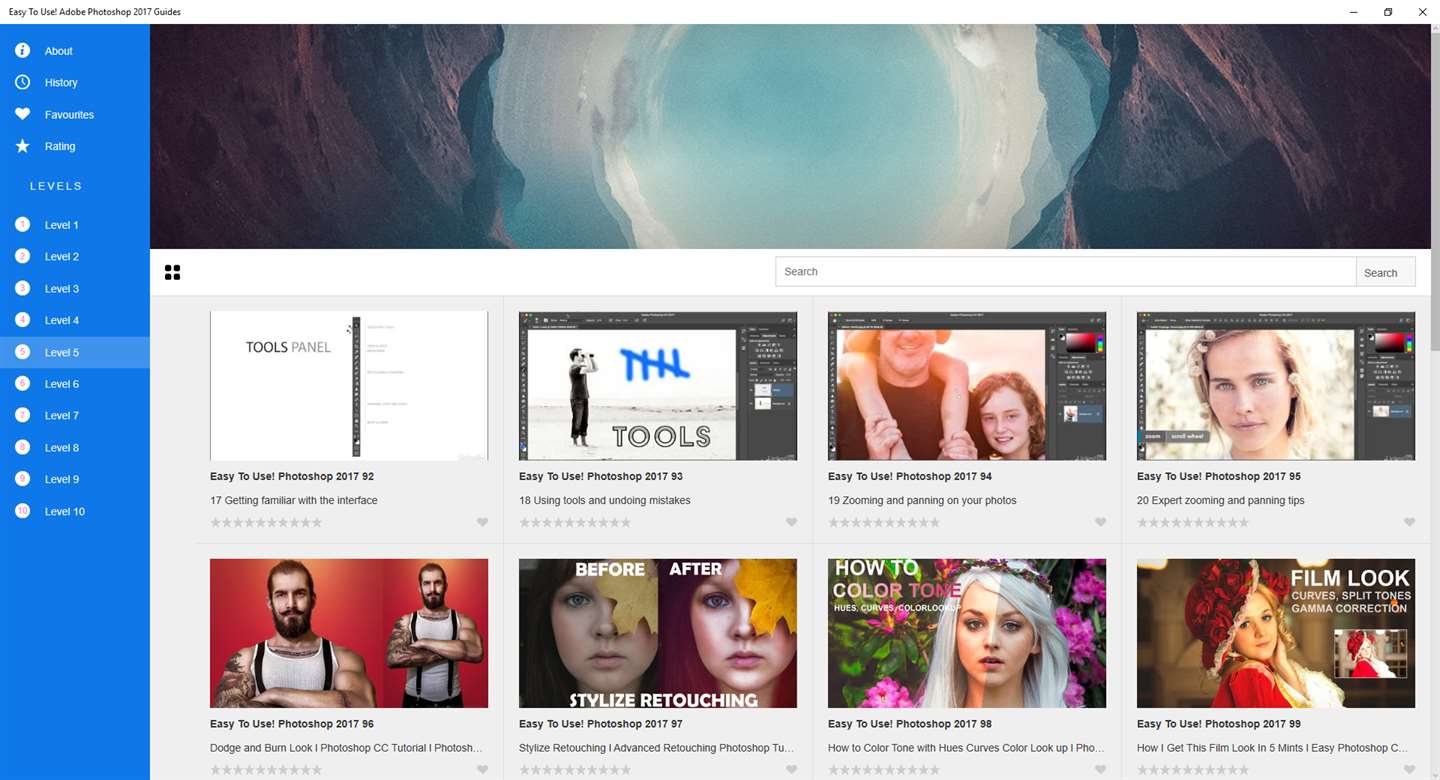
Task: Select Level 2 in sidebar
Action: (x=75, y=257)
